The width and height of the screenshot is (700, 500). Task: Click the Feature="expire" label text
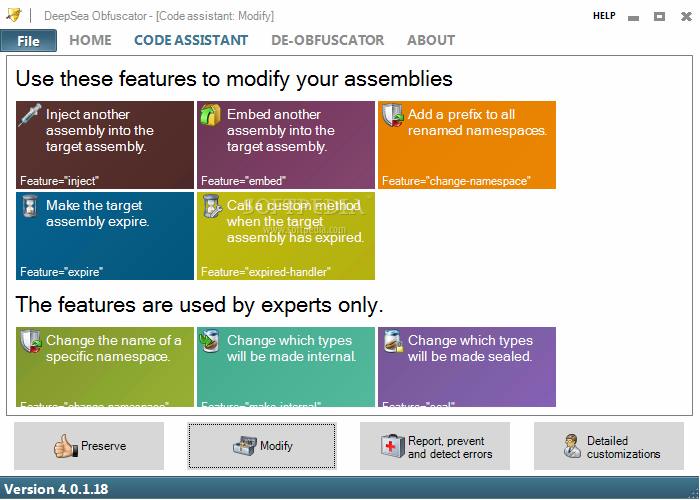[62, 272]
